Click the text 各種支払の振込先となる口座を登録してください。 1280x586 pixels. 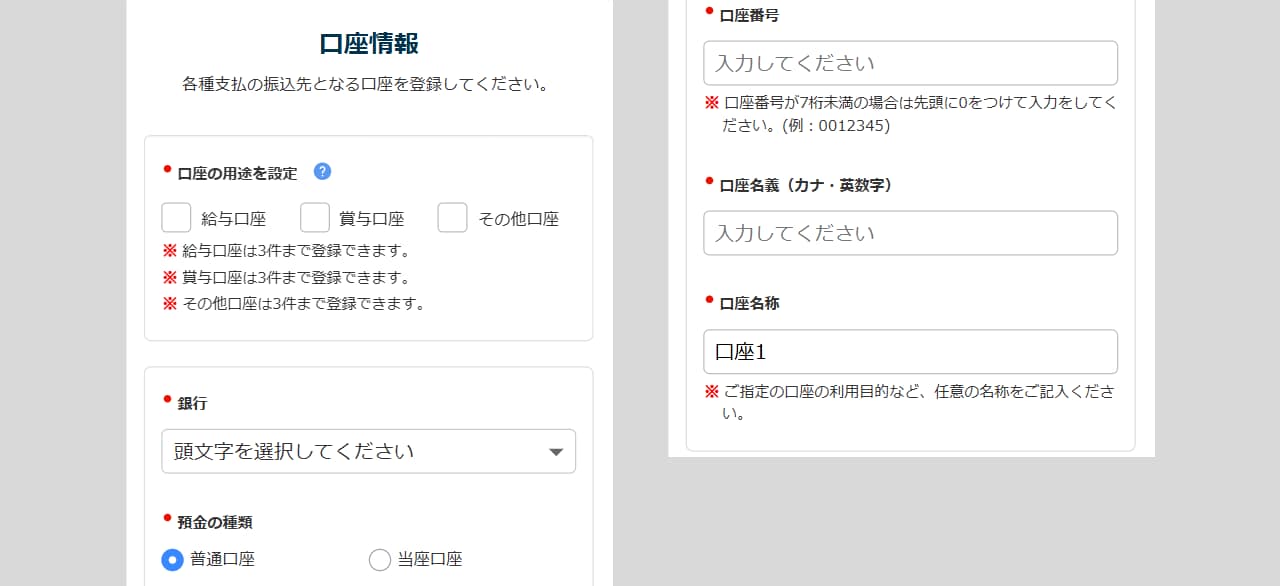366,84
